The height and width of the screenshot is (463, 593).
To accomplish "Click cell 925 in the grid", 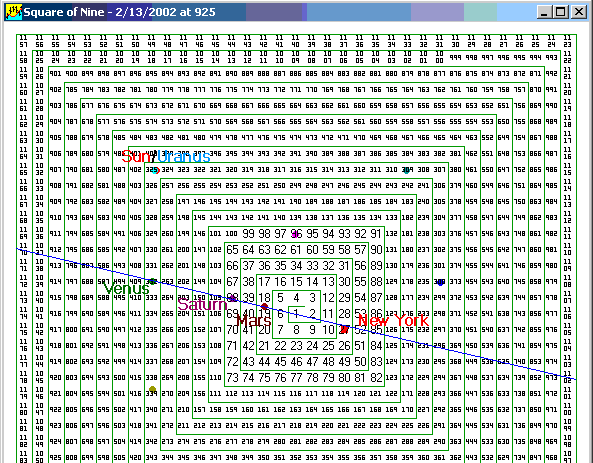I will (56, 458).
